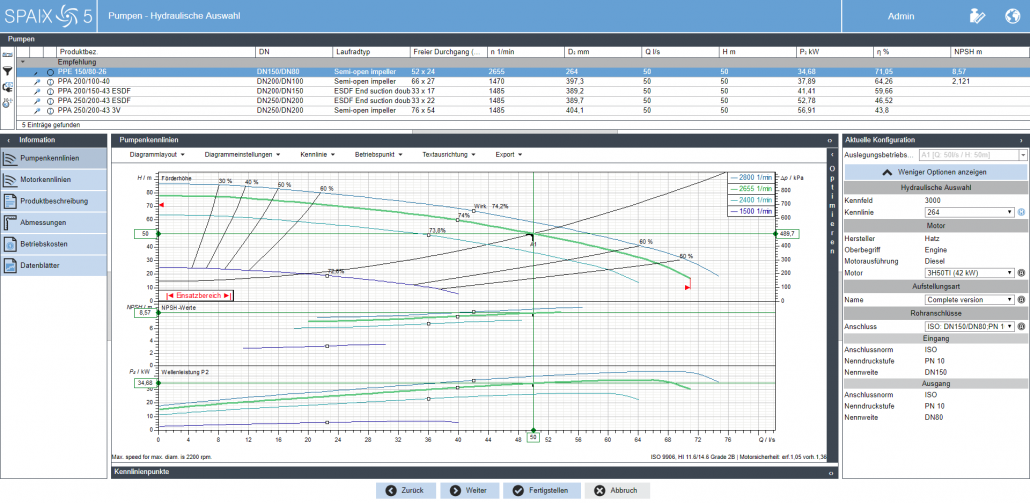Screen dimensions: 1030x503
Task: Open the Betriebspunkt menu
Action: point(380,155)
